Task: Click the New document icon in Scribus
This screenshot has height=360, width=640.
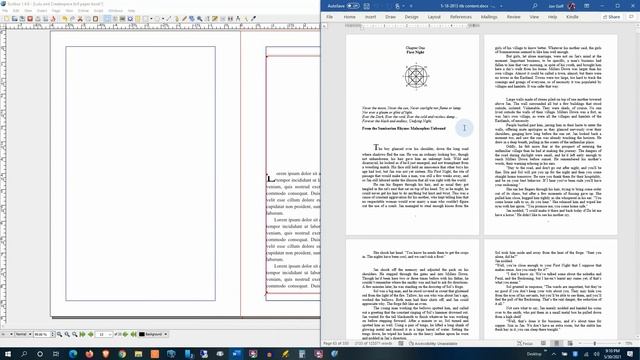Action: coord(7,18)
